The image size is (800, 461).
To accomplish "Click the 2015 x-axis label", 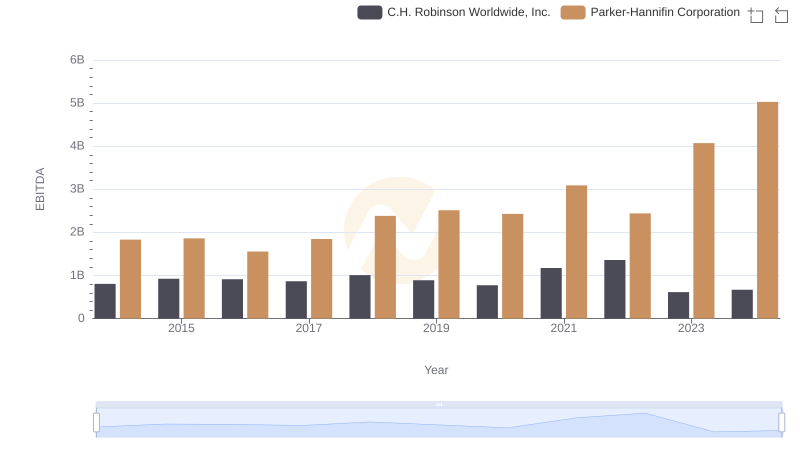I will click(x=181, y=328).
